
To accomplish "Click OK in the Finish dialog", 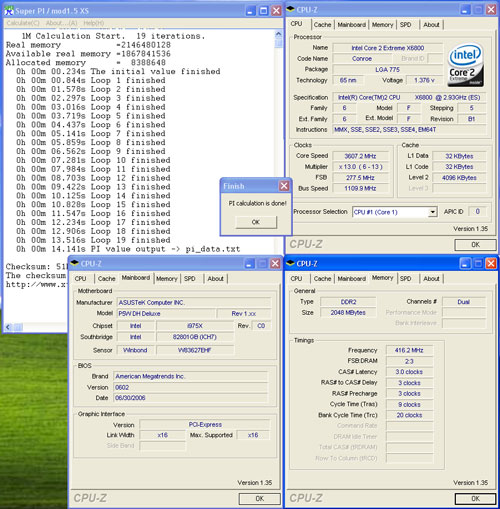I will point(256,222).
